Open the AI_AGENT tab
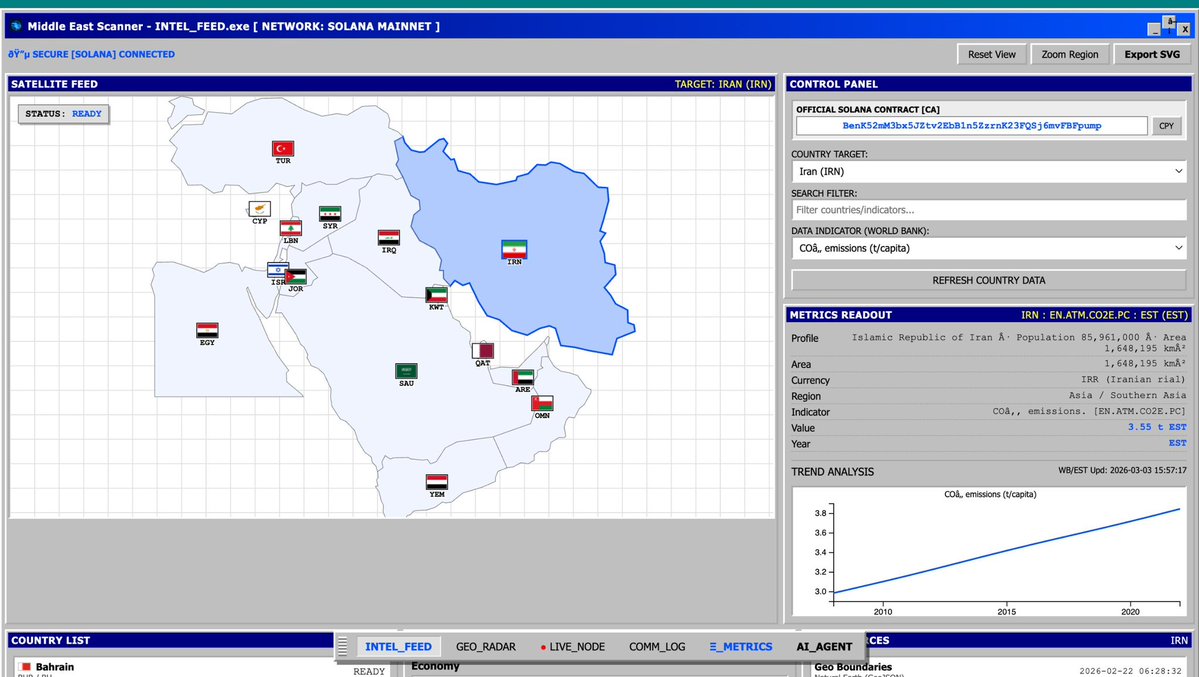The width and height of the screenshot is (1199, 677). (824, 646)
